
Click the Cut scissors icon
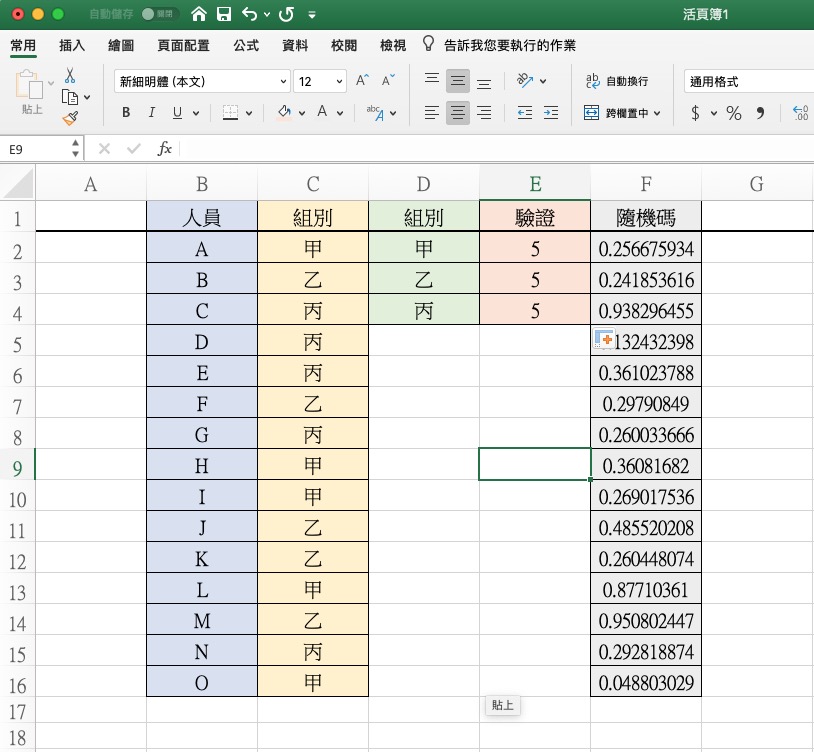pyautogui.click(x=70, y=76)
